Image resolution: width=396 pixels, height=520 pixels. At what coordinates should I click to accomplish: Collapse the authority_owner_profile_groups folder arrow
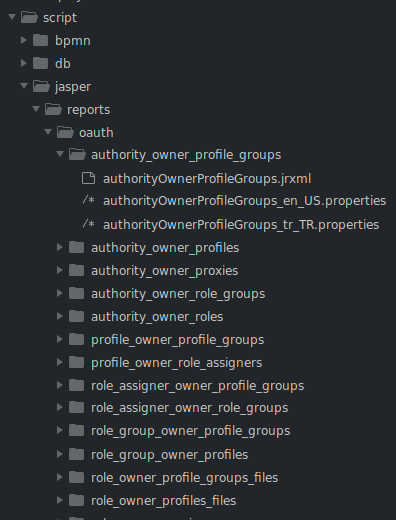(x=60, y=154)
